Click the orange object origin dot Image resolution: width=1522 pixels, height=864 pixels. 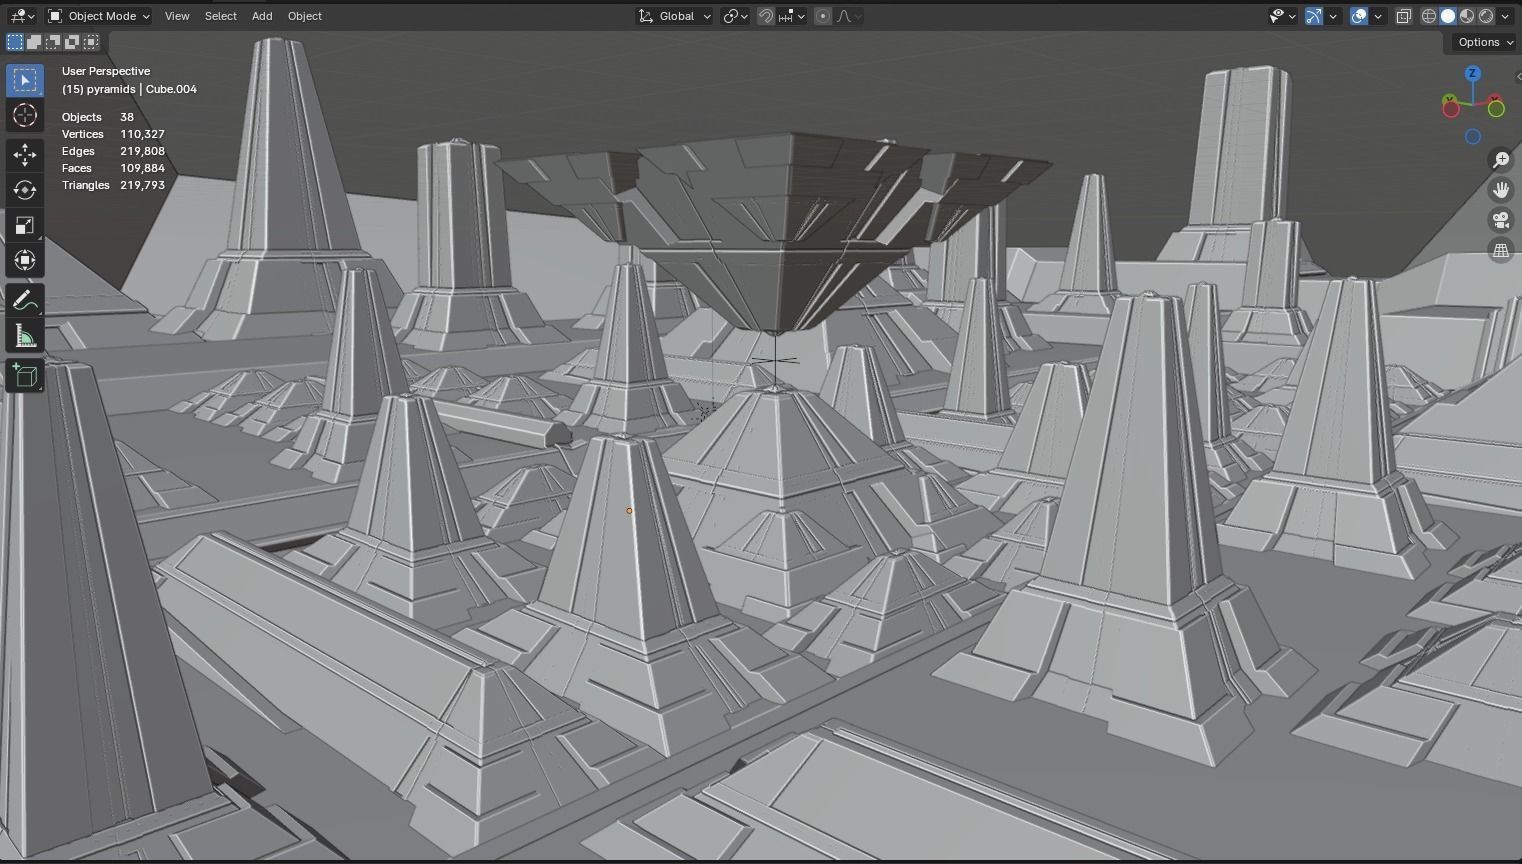point(629,511)
